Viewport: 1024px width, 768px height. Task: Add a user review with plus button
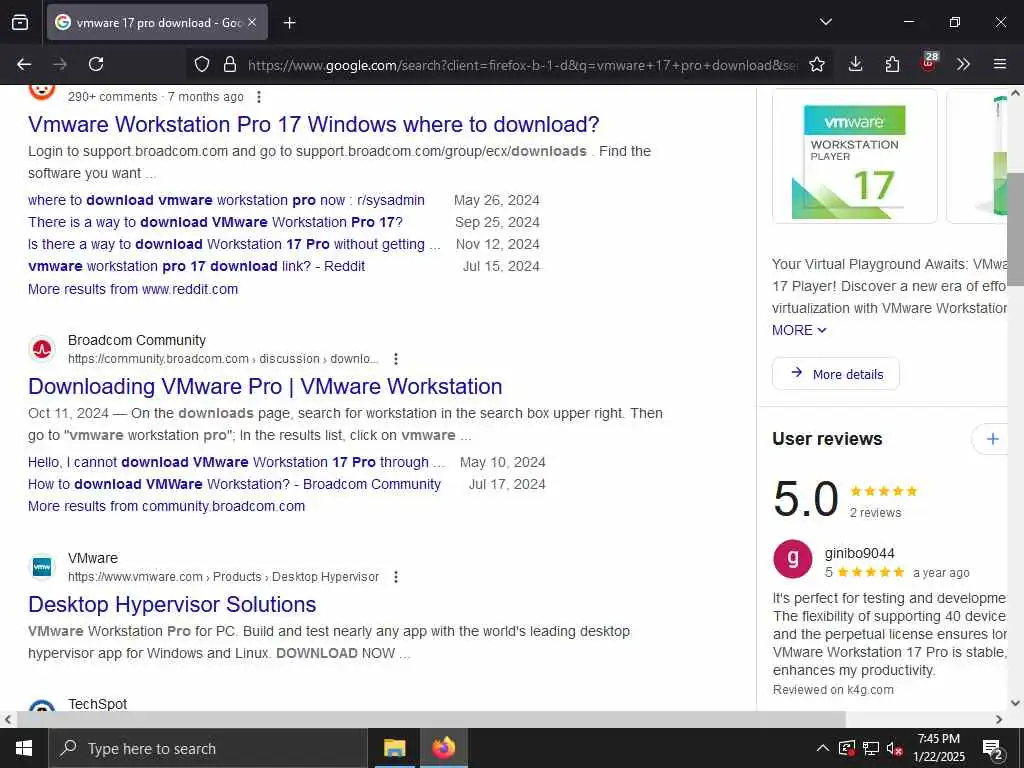coord(992,439)
